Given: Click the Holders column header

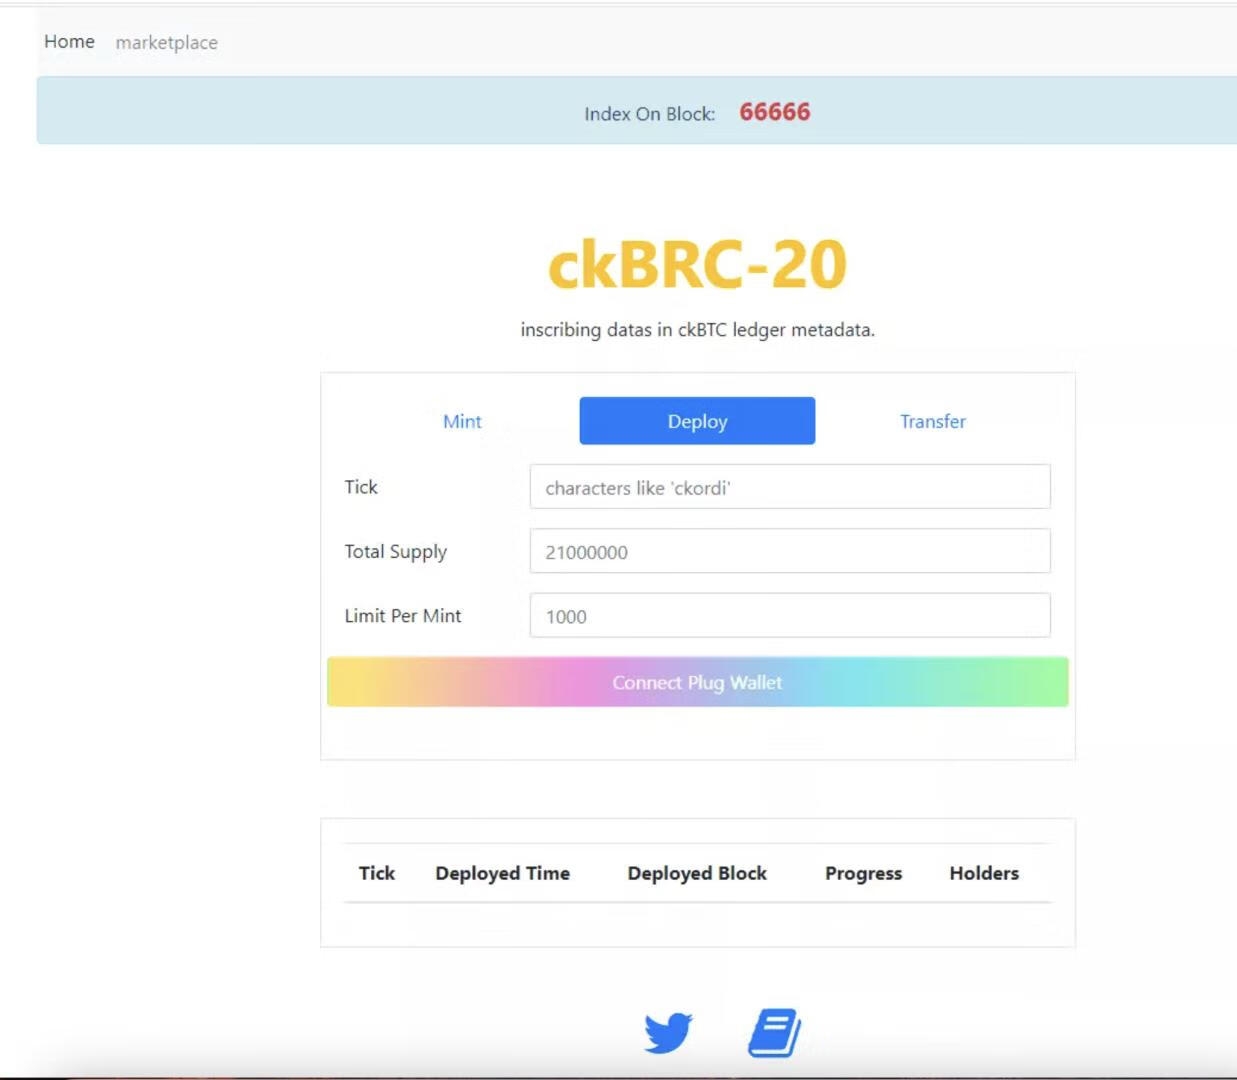Looking at the screenshot, I should 984,873.
